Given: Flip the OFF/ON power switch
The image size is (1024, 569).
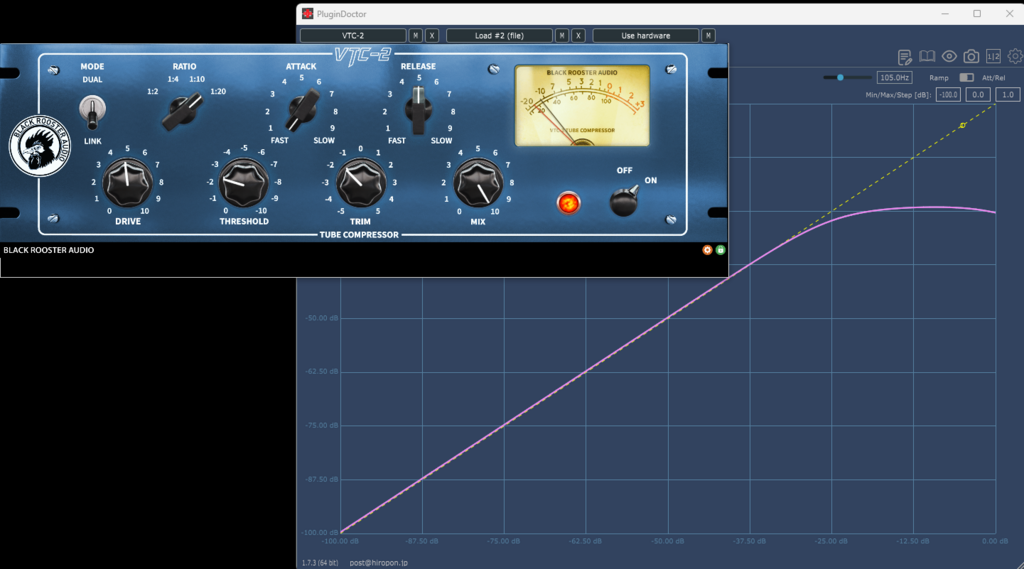Looking at the screenshot, I should click(624, 200).
